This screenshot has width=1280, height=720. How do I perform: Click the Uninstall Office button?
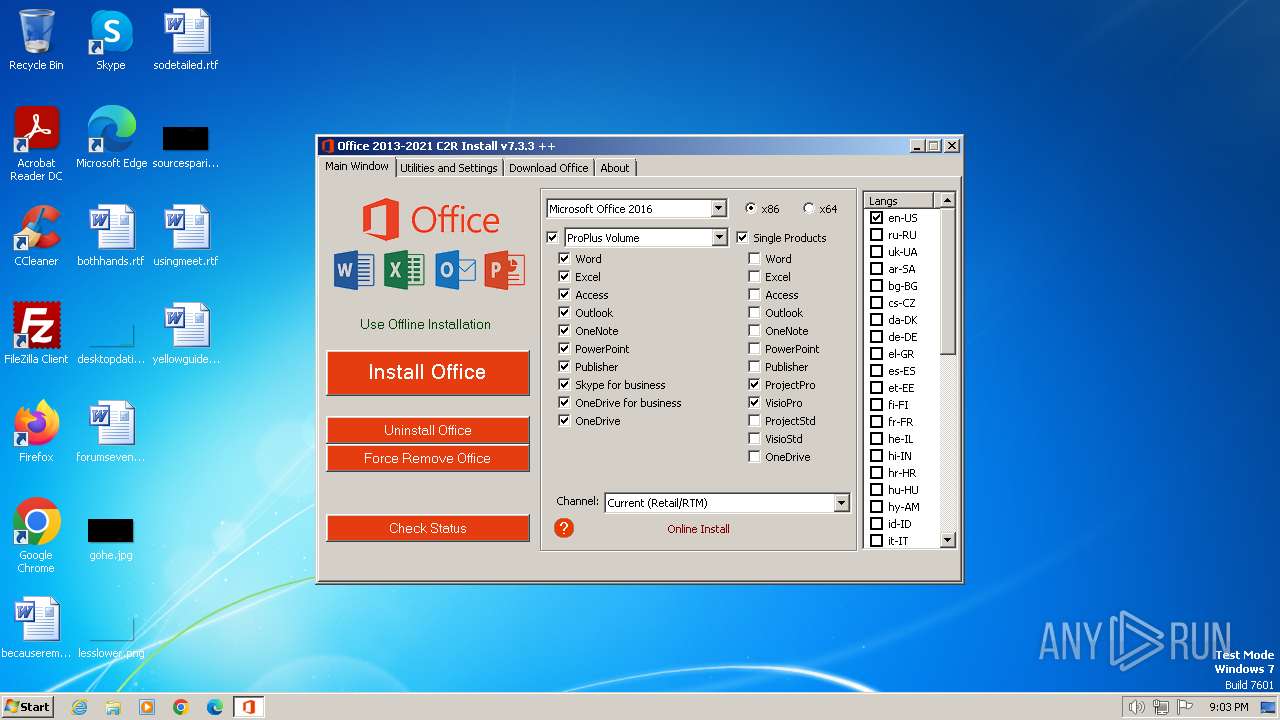tap(427, 430)
